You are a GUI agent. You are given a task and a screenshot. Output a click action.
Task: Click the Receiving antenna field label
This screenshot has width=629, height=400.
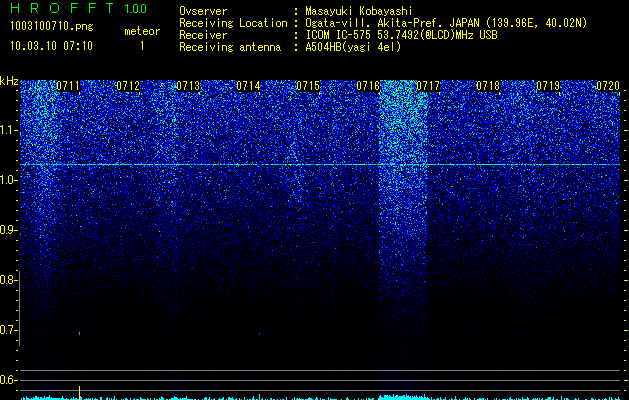(230, 47)
